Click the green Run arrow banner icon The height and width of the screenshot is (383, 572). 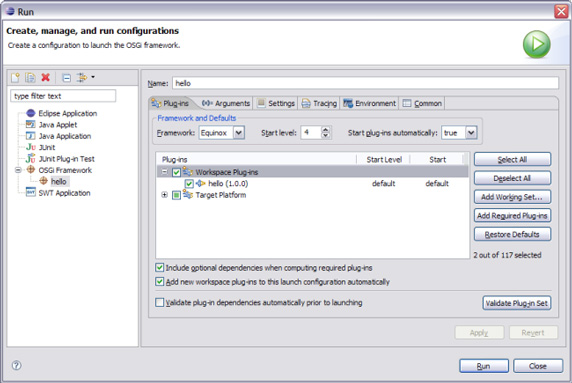[536, 45]
